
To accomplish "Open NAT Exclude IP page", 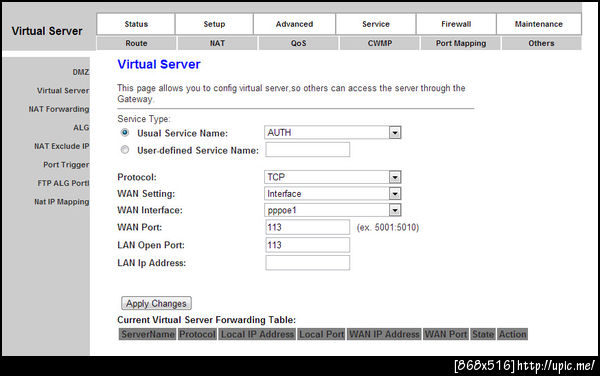I will 61,146.
